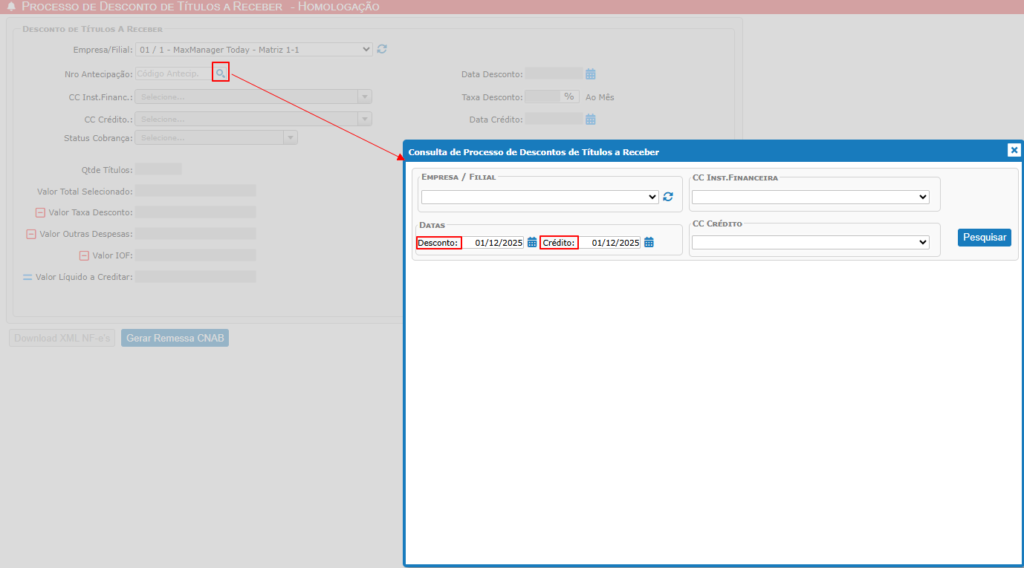Open the Data Desconto calendar picker
1024x568 pixels.
click(591, 73)
